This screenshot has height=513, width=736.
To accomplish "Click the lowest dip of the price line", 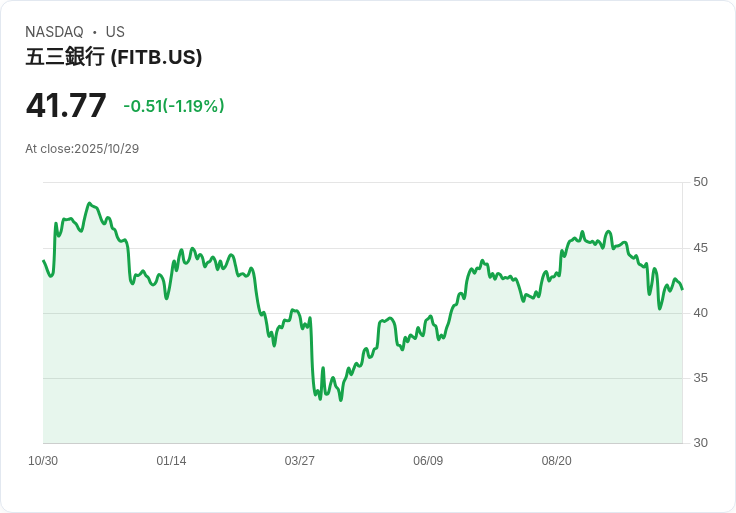I will pos(341,400).
